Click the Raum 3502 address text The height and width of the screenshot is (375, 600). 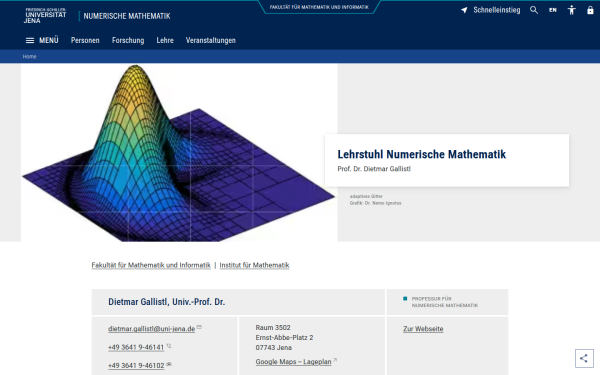click(273, 328)
